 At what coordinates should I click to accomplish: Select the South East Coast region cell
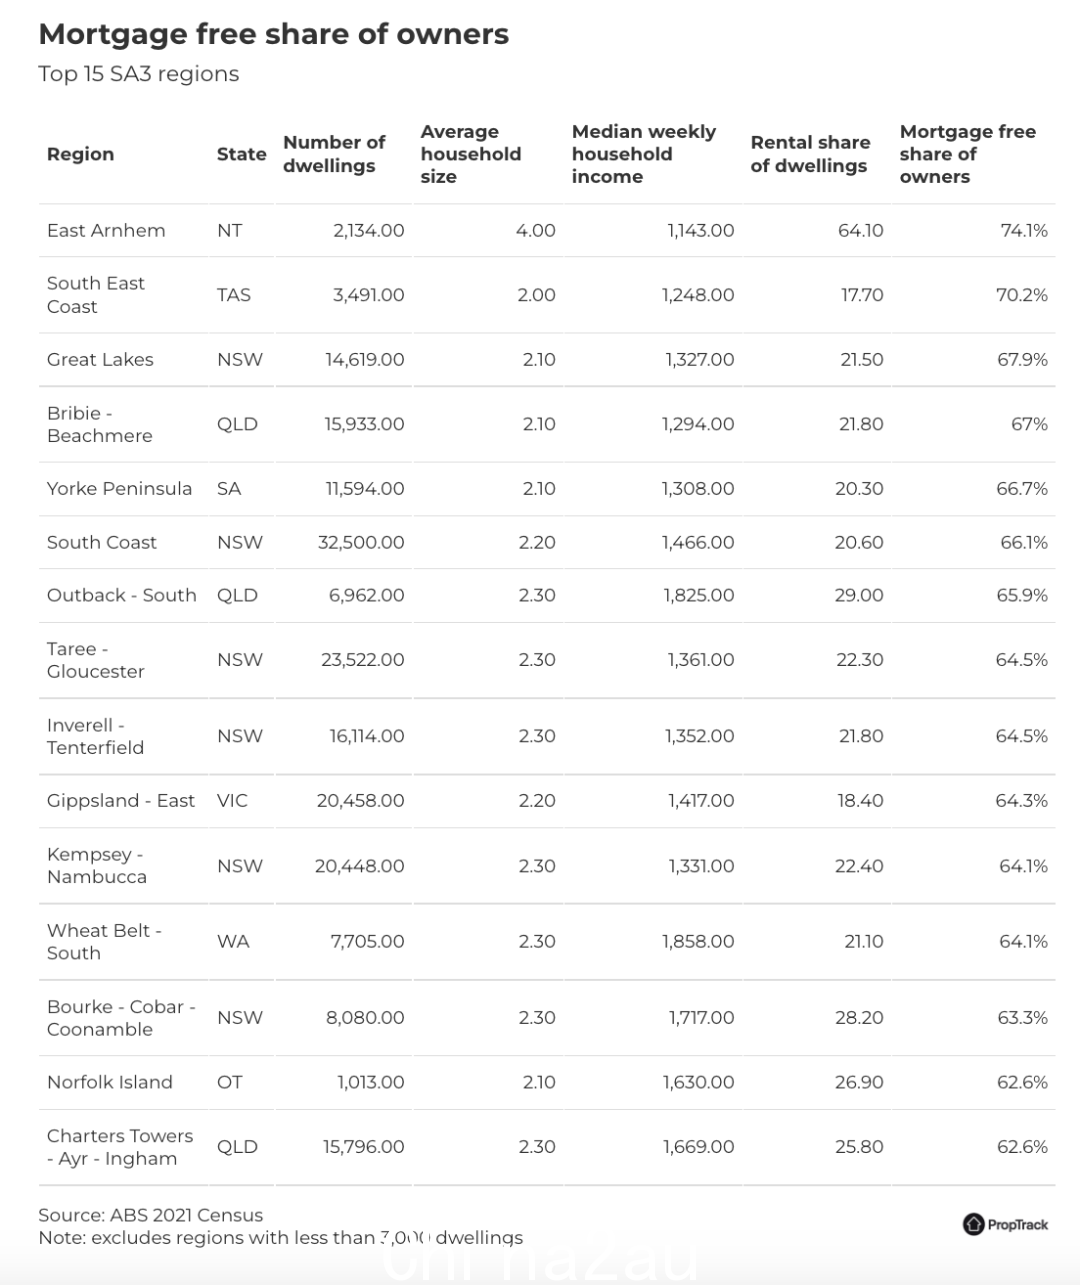pyautogui.click(x=96, y=295)
